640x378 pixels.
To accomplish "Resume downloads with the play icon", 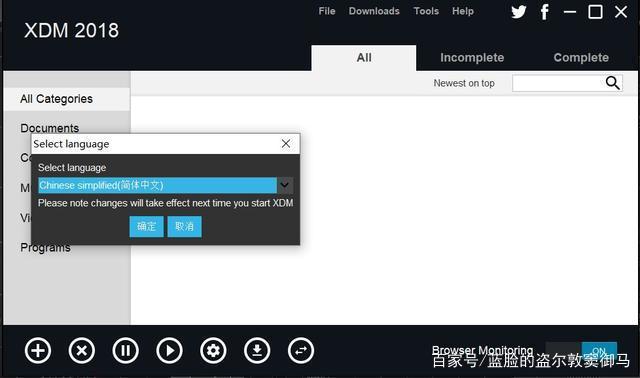I will click(x=169, y=350).
